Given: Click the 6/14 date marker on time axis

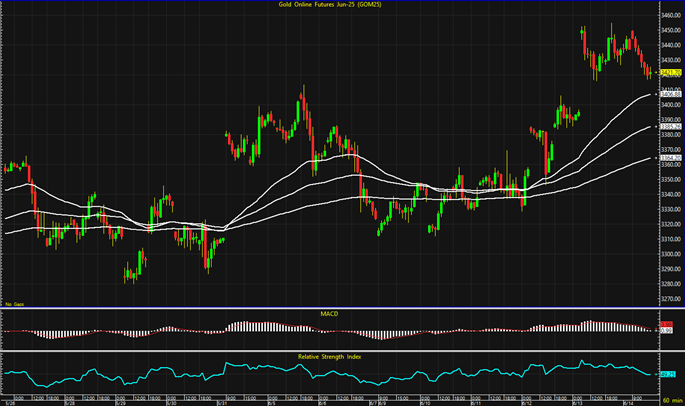Looking at the screenshot, I should click(x=628, y=403).
